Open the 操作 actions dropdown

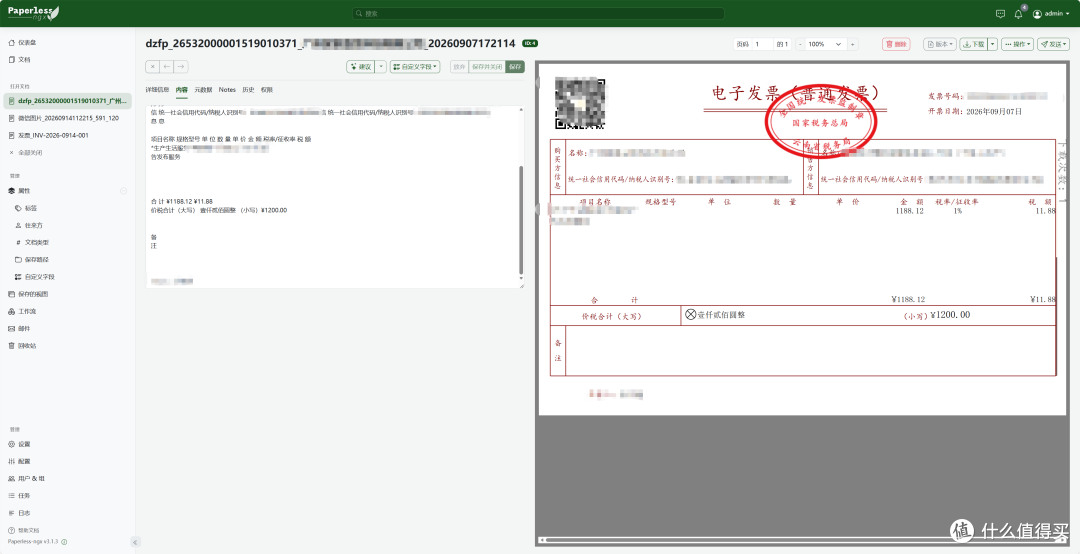[1017, 44]
